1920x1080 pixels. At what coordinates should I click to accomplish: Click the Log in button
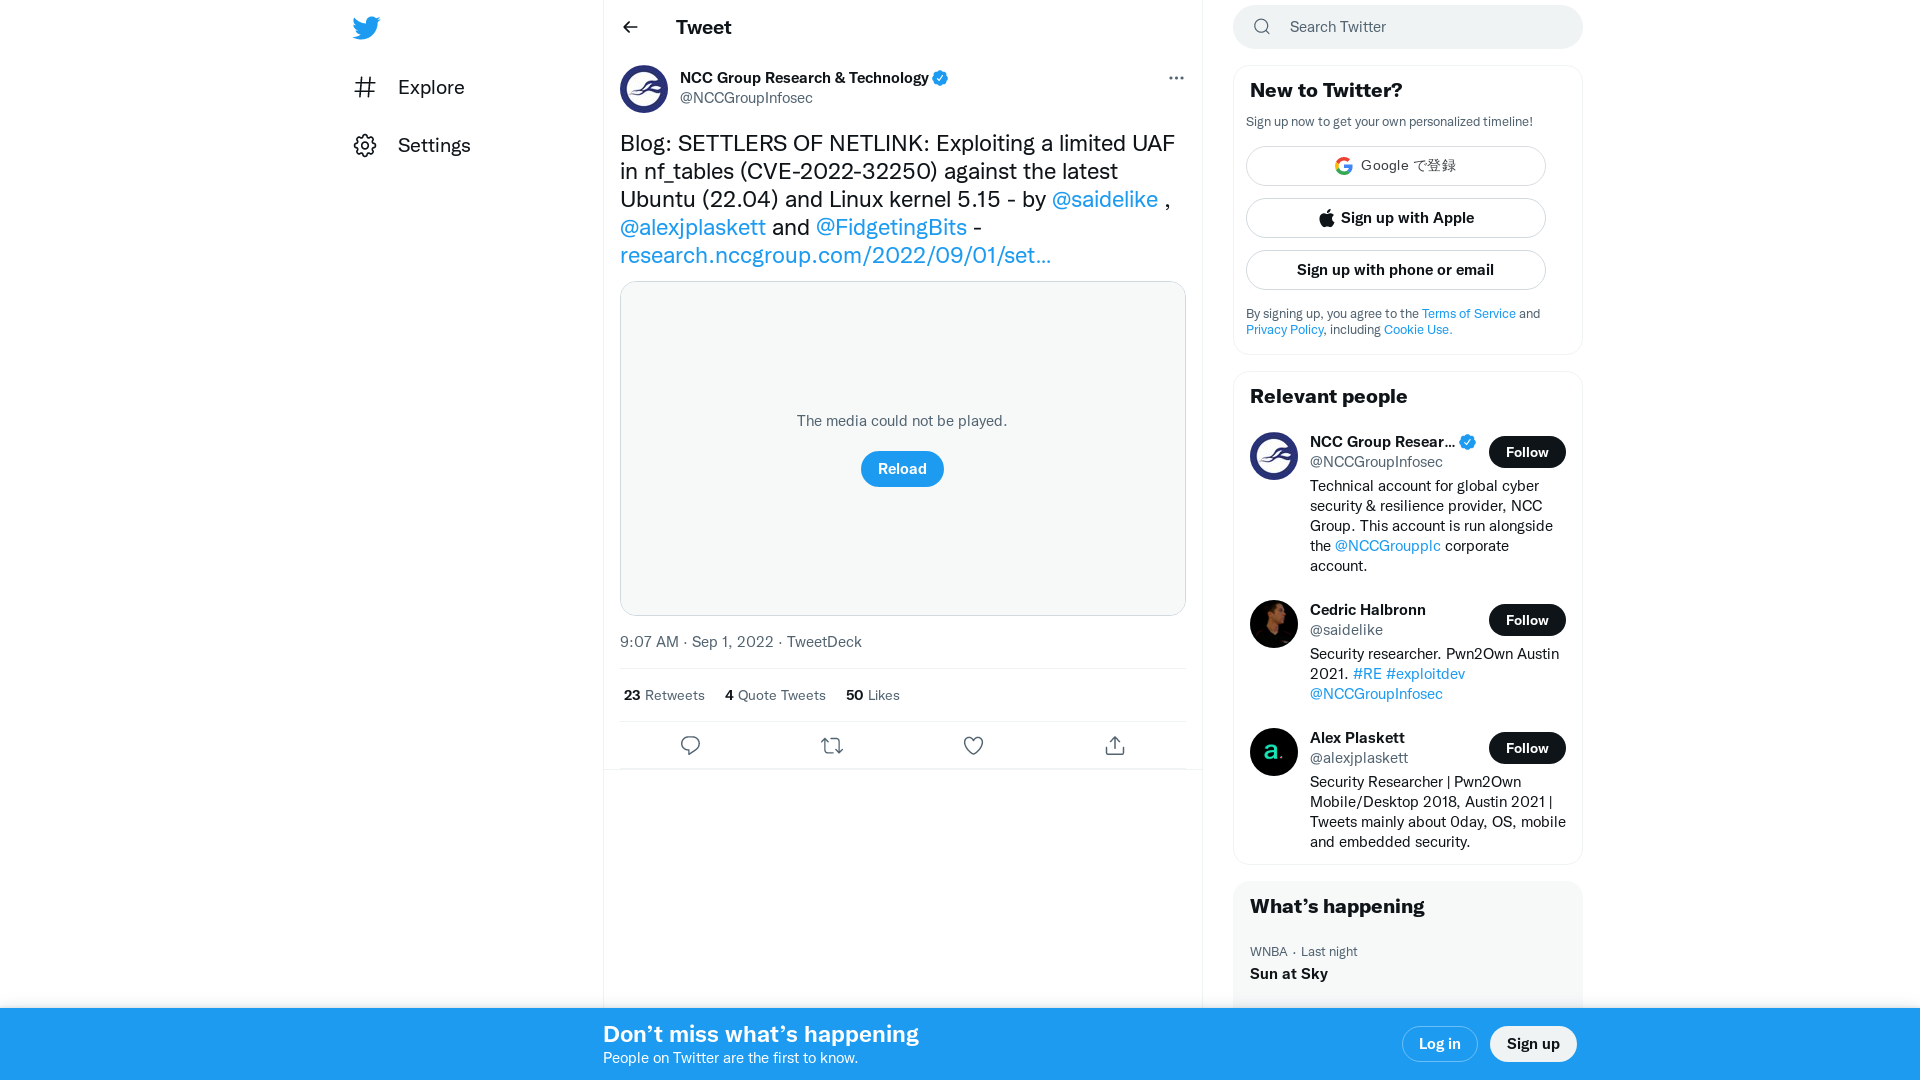point(1439,1044)
